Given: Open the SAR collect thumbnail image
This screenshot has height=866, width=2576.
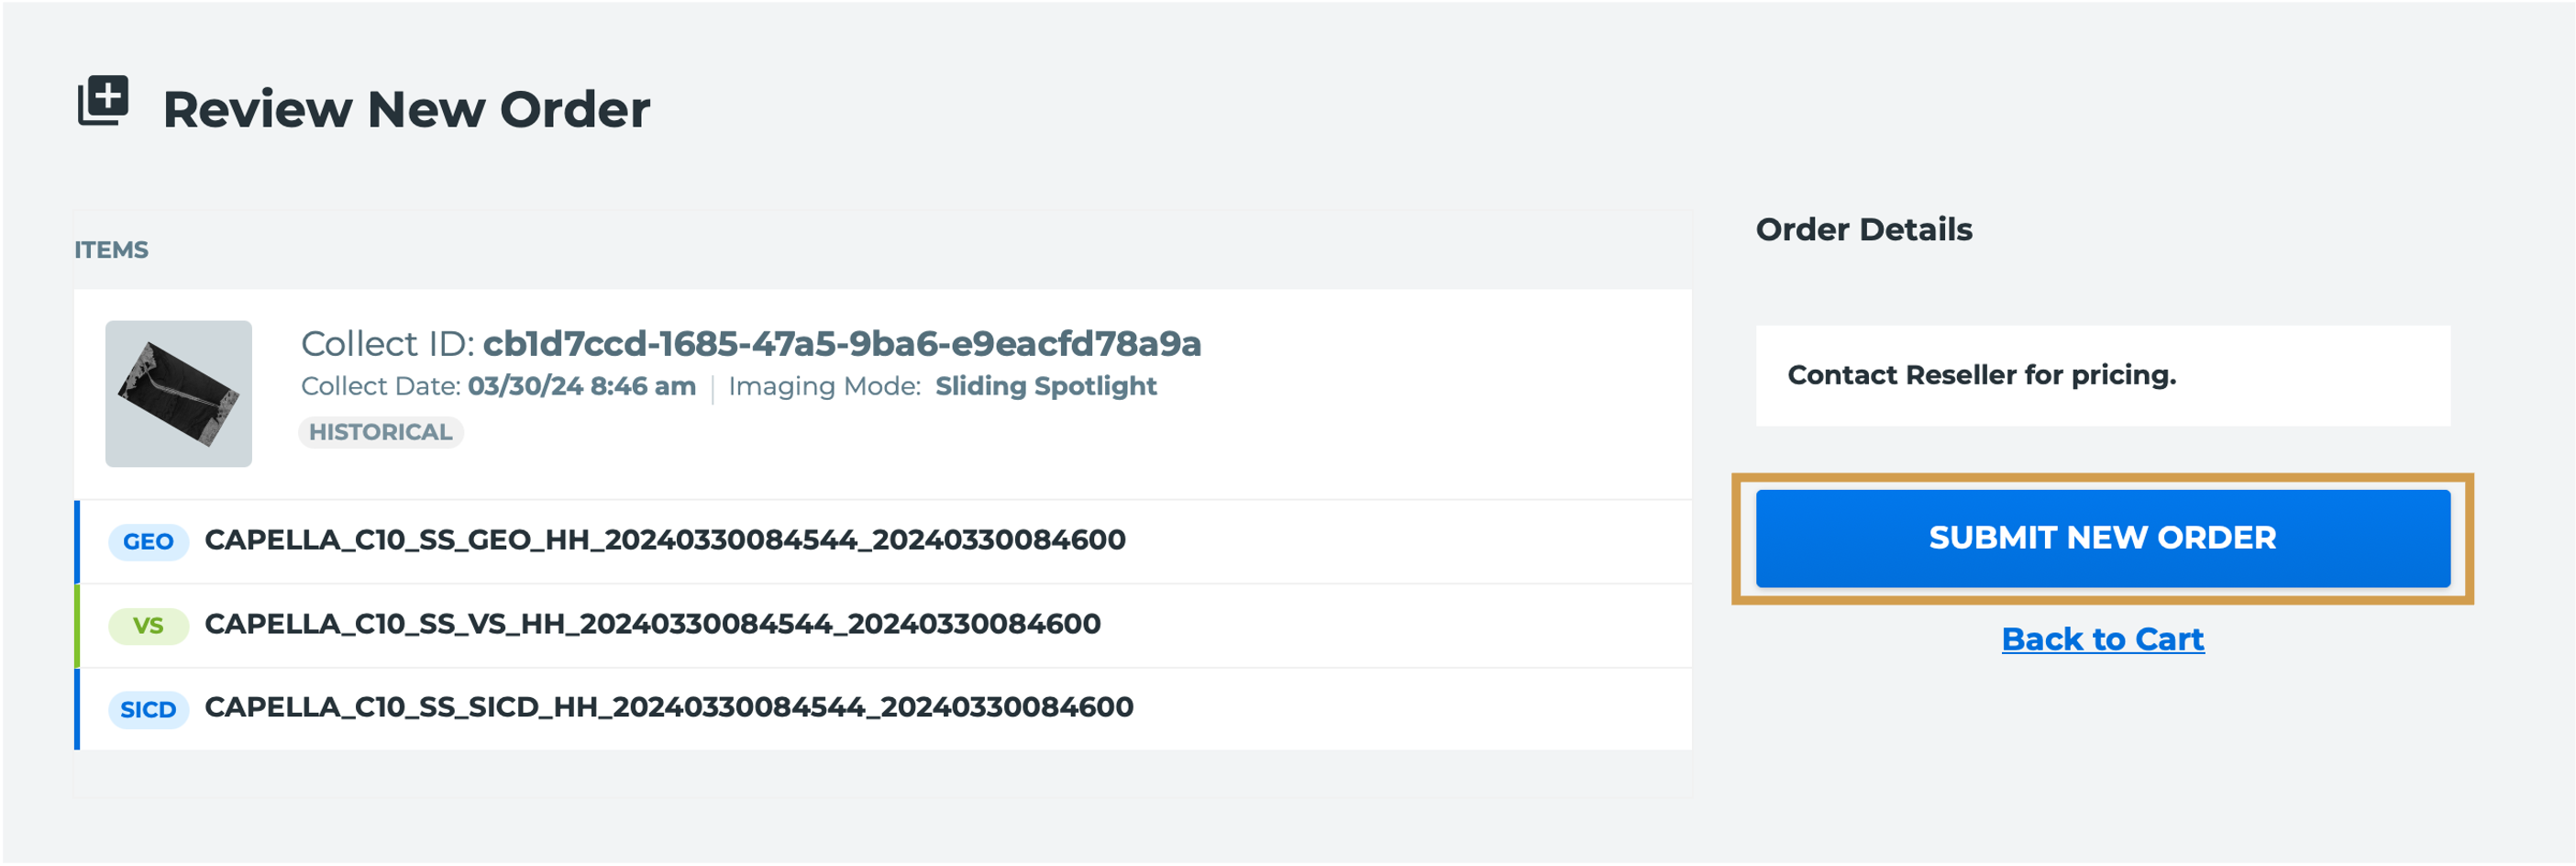Looking at the screenshot, I should click(x=179, y=394).
